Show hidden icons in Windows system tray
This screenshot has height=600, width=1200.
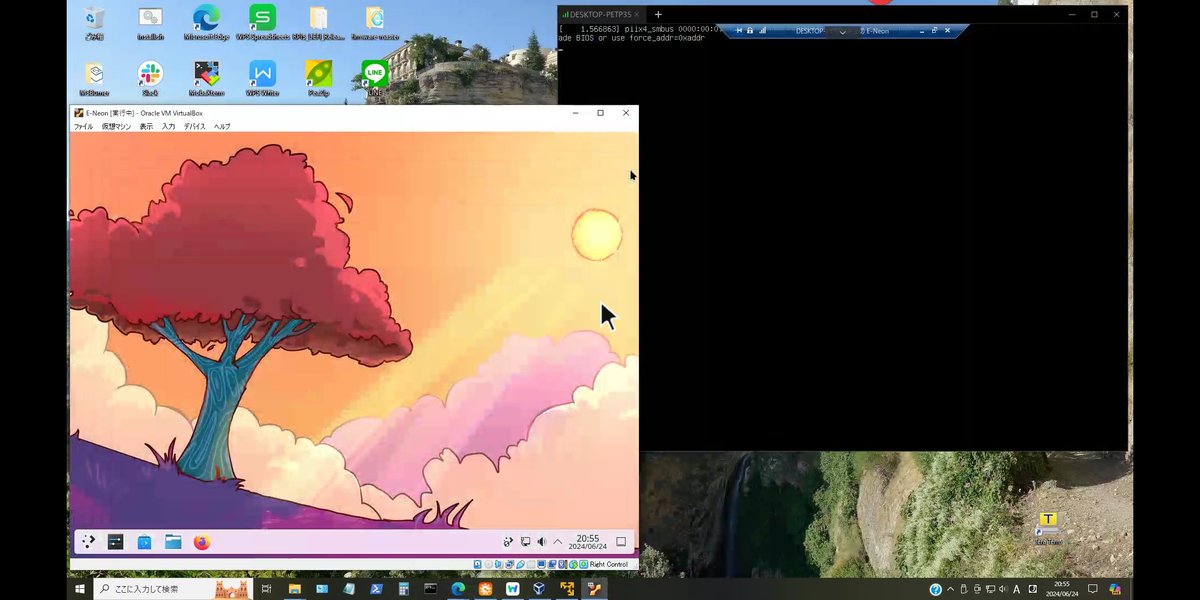950,589
